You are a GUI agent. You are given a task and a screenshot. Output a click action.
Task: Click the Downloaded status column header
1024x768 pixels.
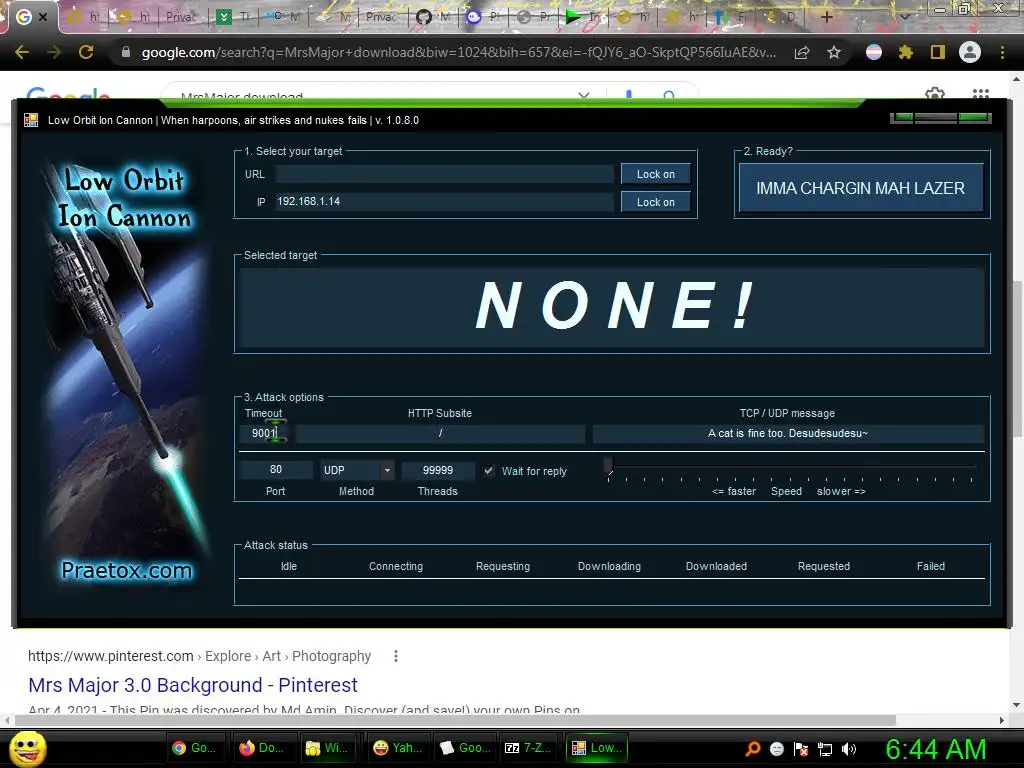coord(716,566)
